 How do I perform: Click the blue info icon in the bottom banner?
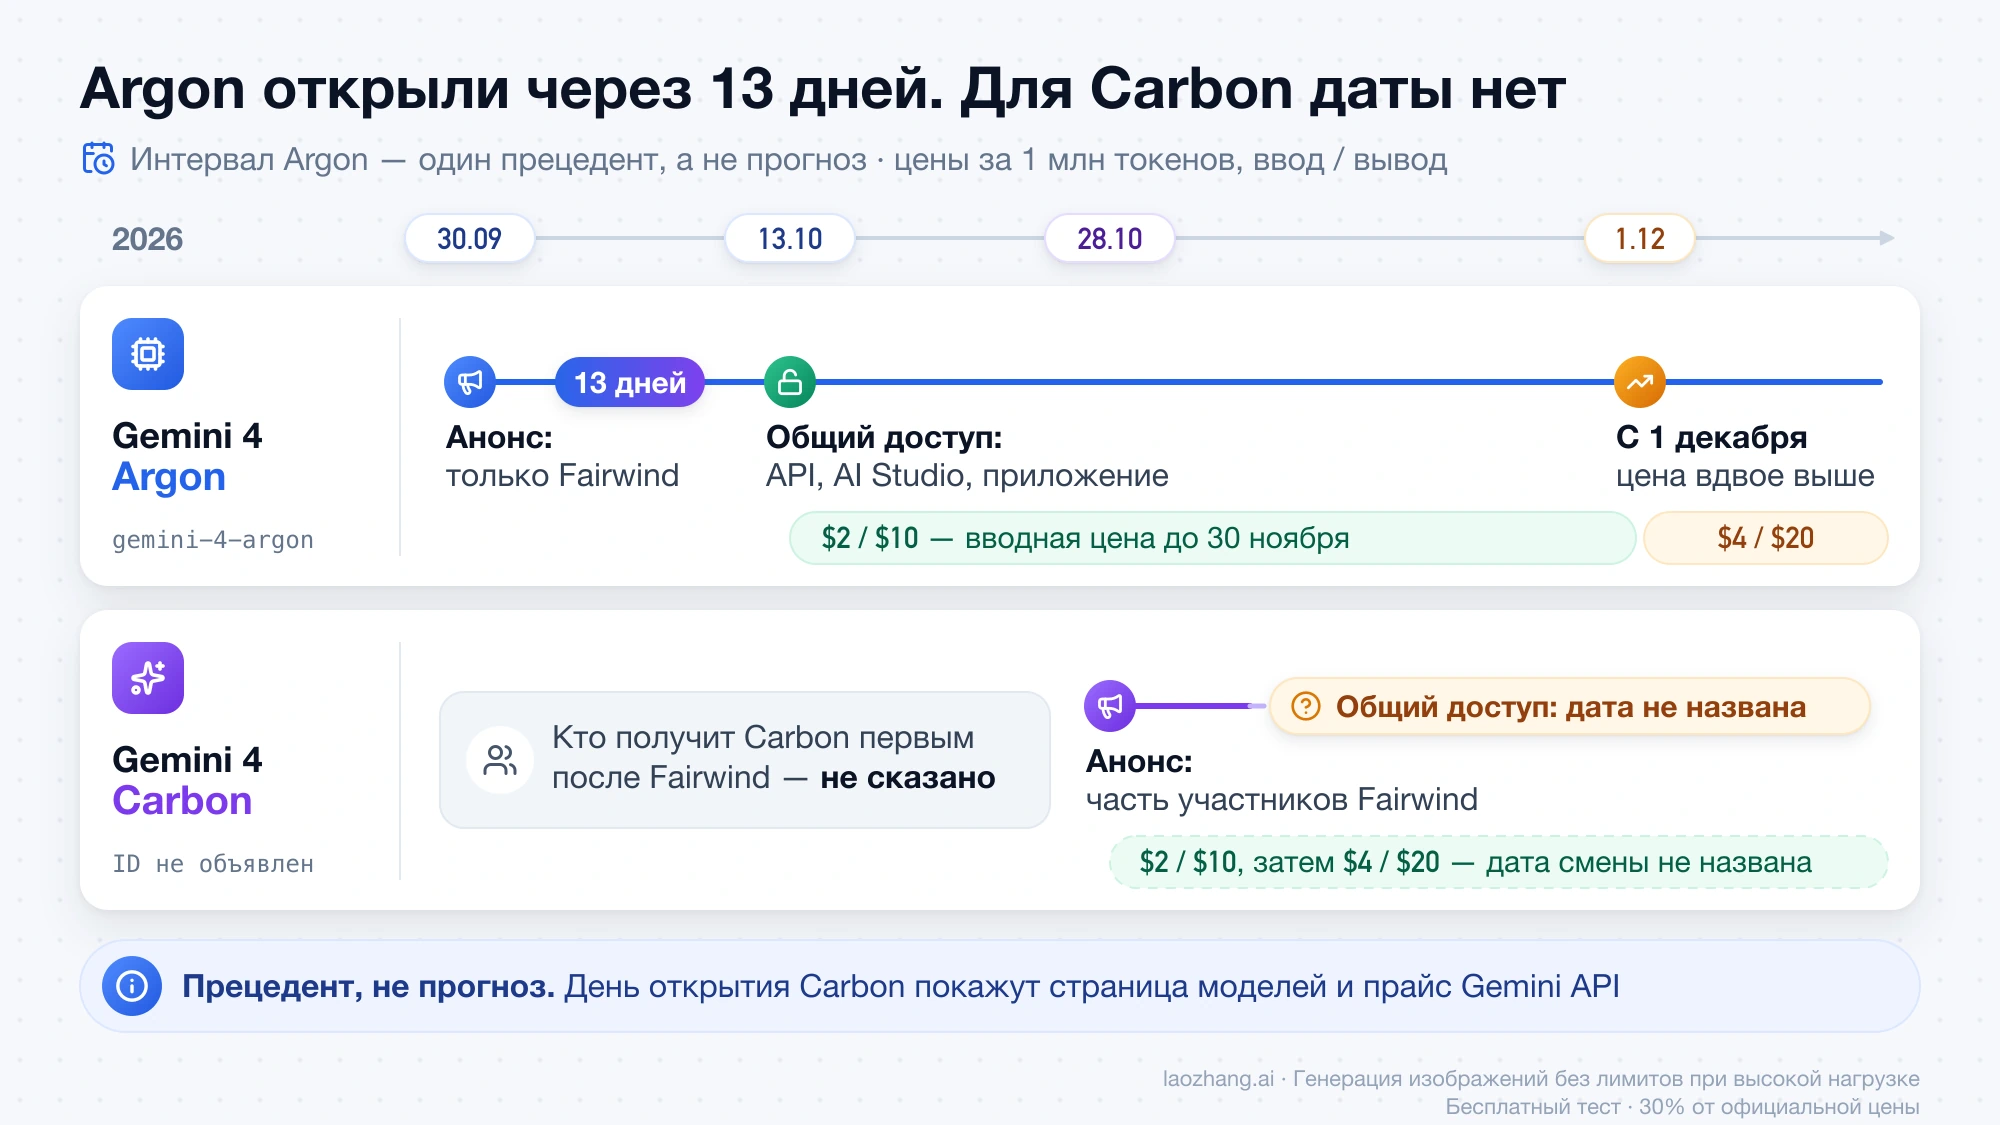pos(132,986)
